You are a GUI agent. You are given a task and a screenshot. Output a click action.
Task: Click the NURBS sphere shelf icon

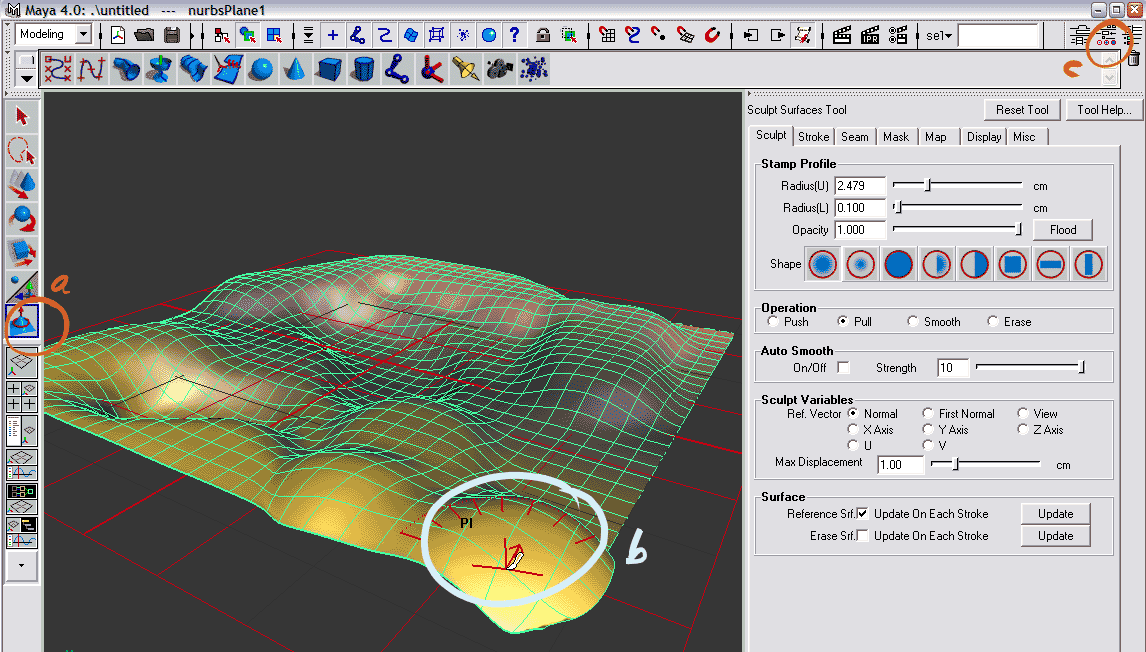click(x=261, y=70)
